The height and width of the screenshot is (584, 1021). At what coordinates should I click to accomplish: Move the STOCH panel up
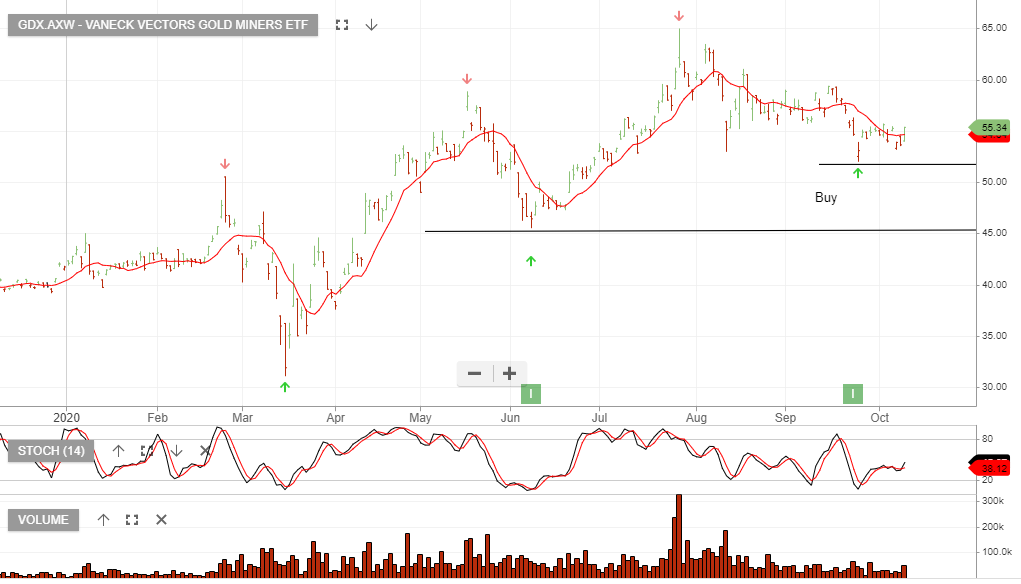point(118,451)
